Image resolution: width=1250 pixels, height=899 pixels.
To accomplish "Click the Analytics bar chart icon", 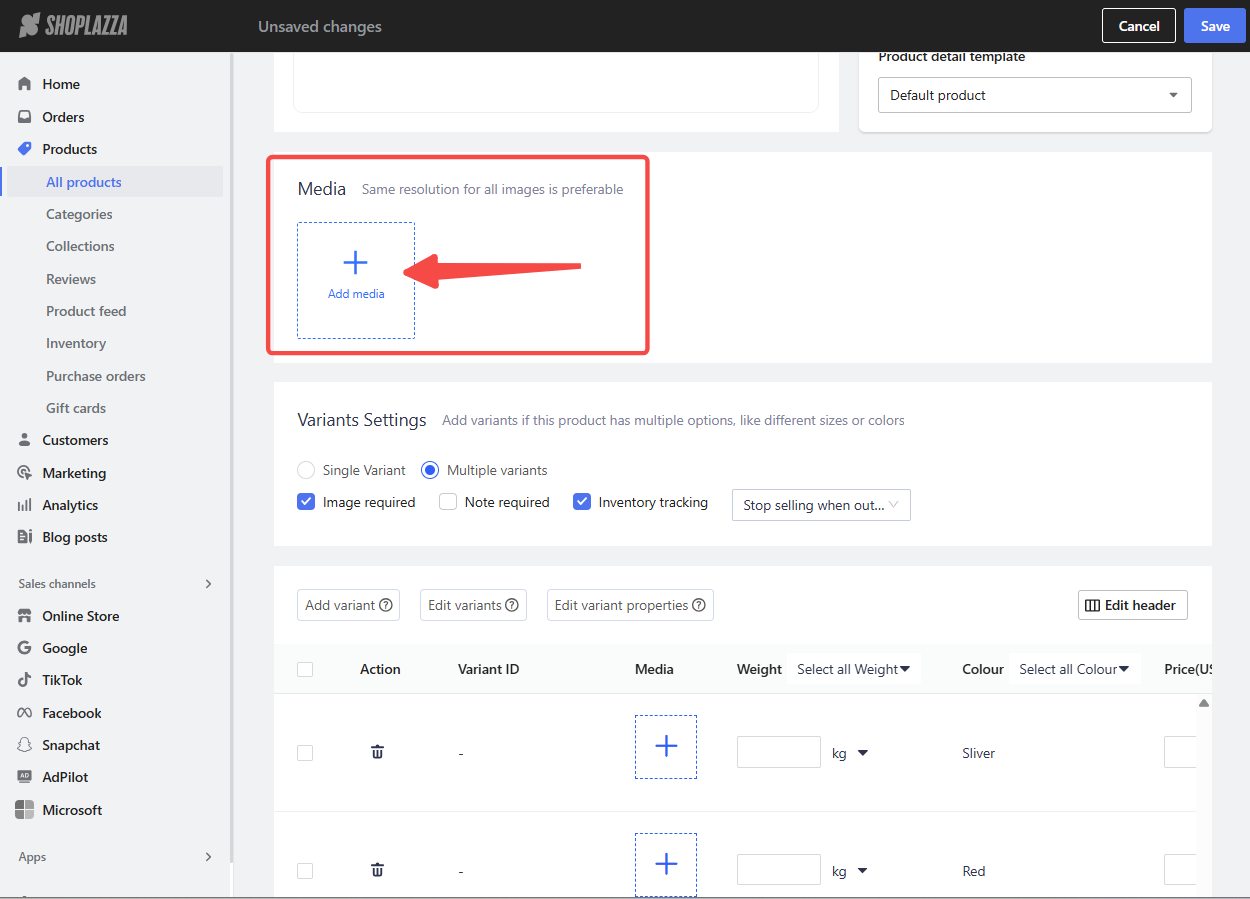I will click(25, 505).
